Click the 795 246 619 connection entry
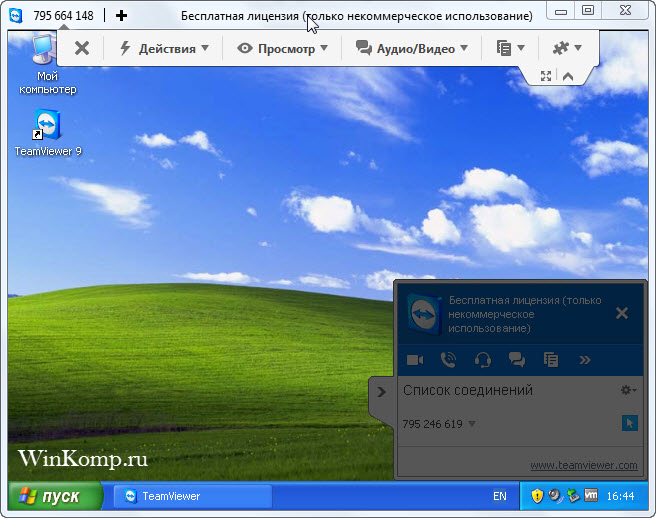656x518 pixels. point(433,424)
